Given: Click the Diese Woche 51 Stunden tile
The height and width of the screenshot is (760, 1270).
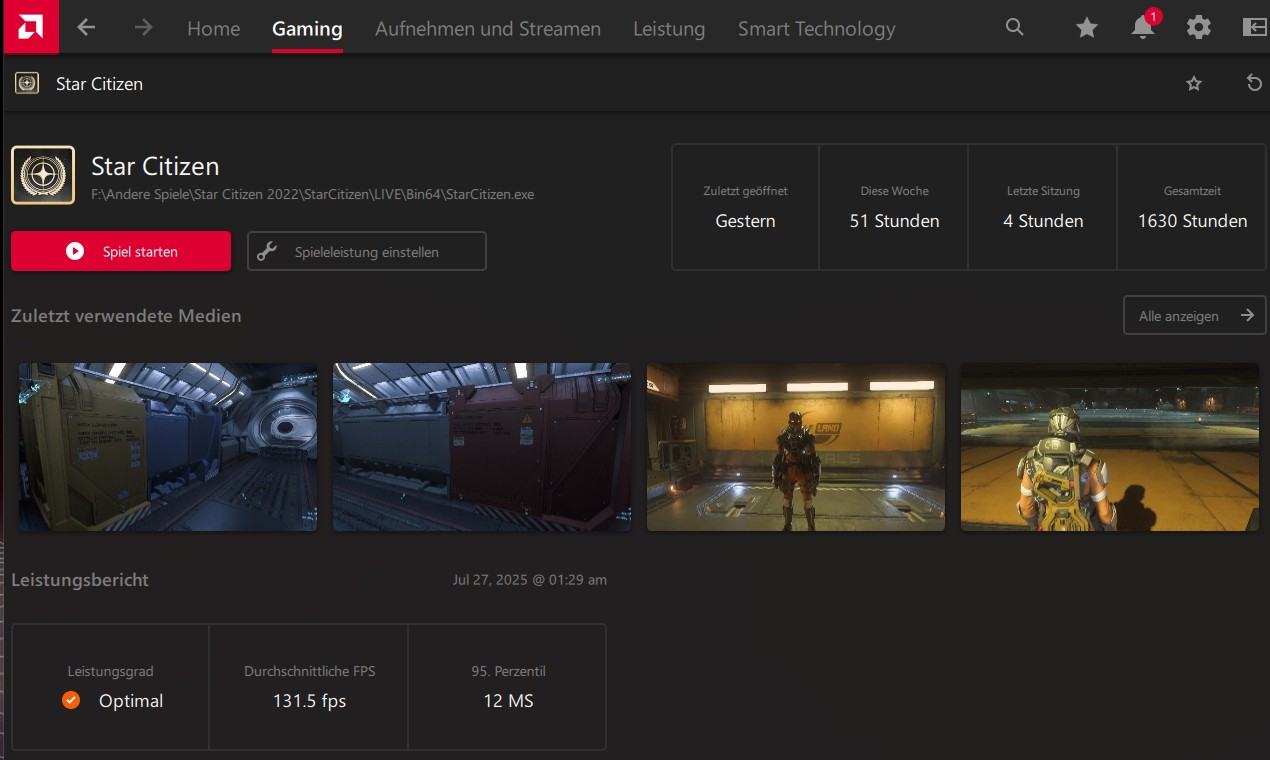Looking at the screenshot, I should (x=894, y=207).
